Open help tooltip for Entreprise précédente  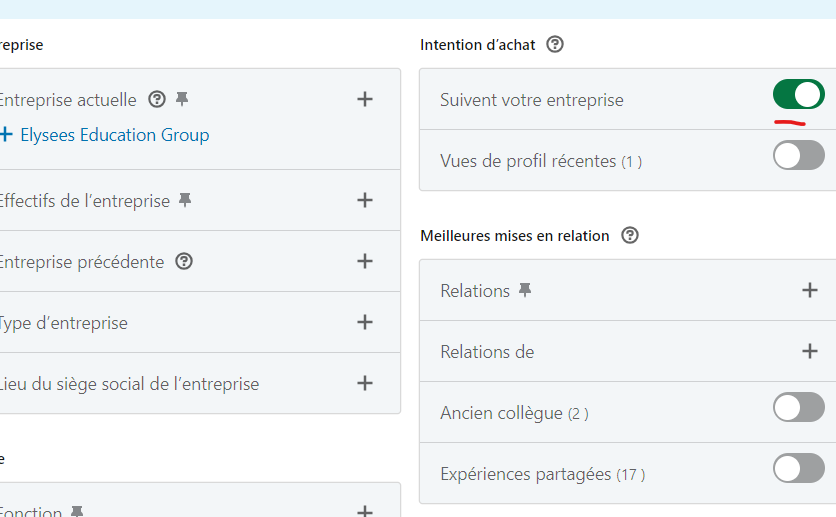pos(184,261)
